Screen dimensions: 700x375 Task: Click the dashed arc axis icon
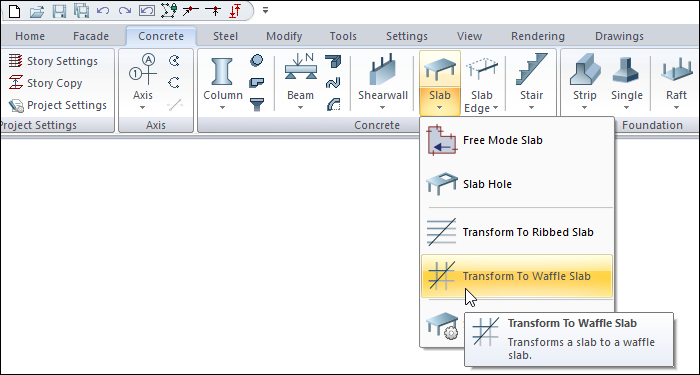[x=174, y=83]
